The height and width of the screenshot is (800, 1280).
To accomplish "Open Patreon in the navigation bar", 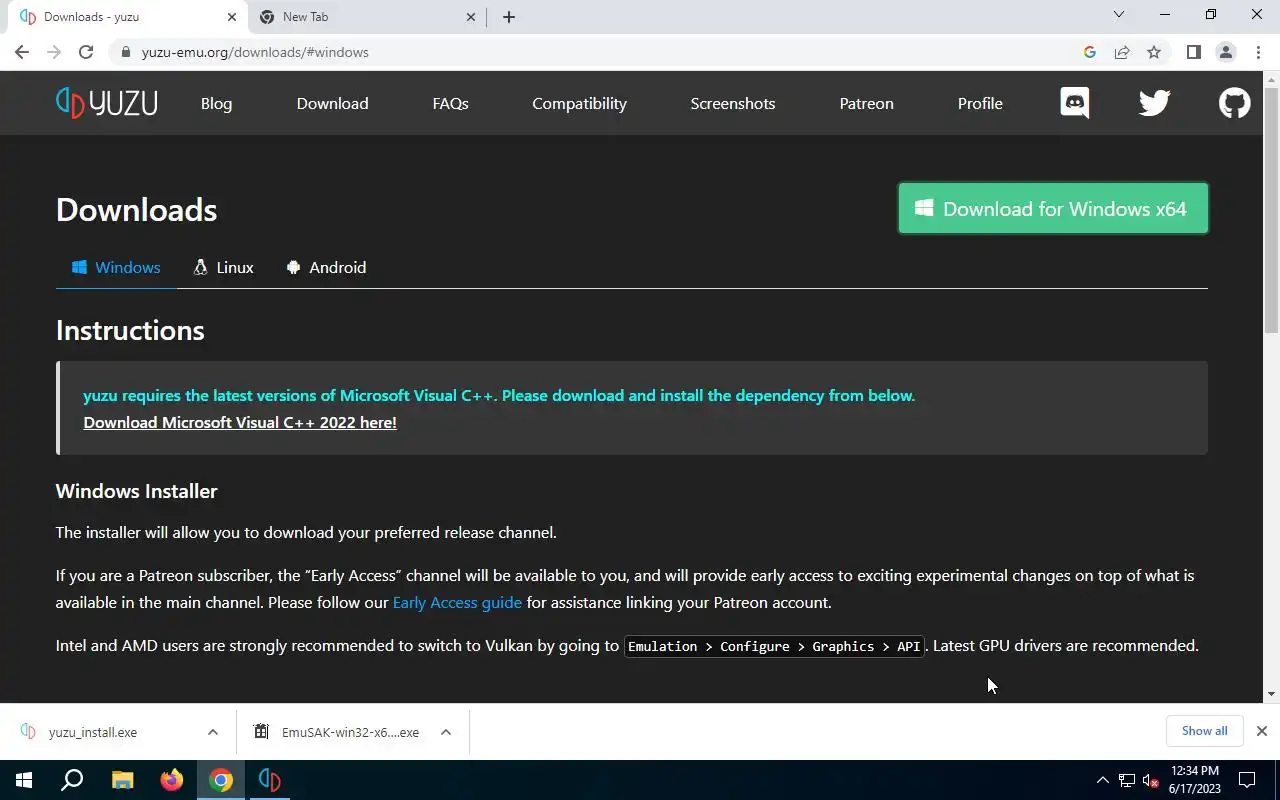I will pos(866,103).
